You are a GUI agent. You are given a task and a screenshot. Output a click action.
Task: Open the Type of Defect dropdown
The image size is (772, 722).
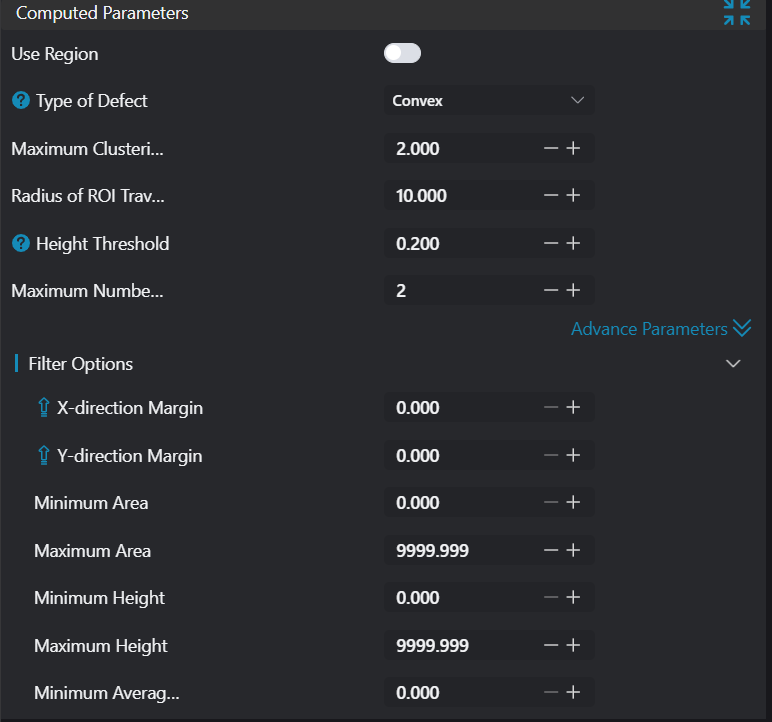(488, 101)
